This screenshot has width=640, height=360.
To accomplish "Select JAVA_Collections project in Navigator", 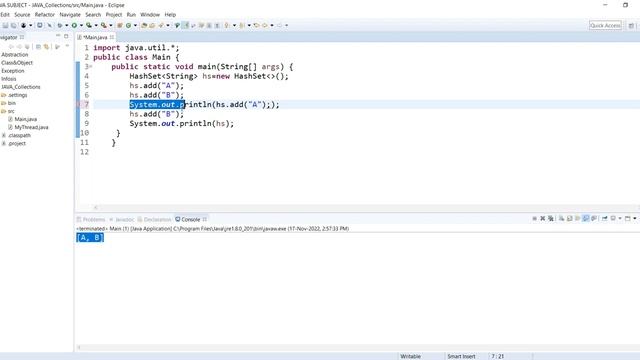I will [x=20, y=87].
